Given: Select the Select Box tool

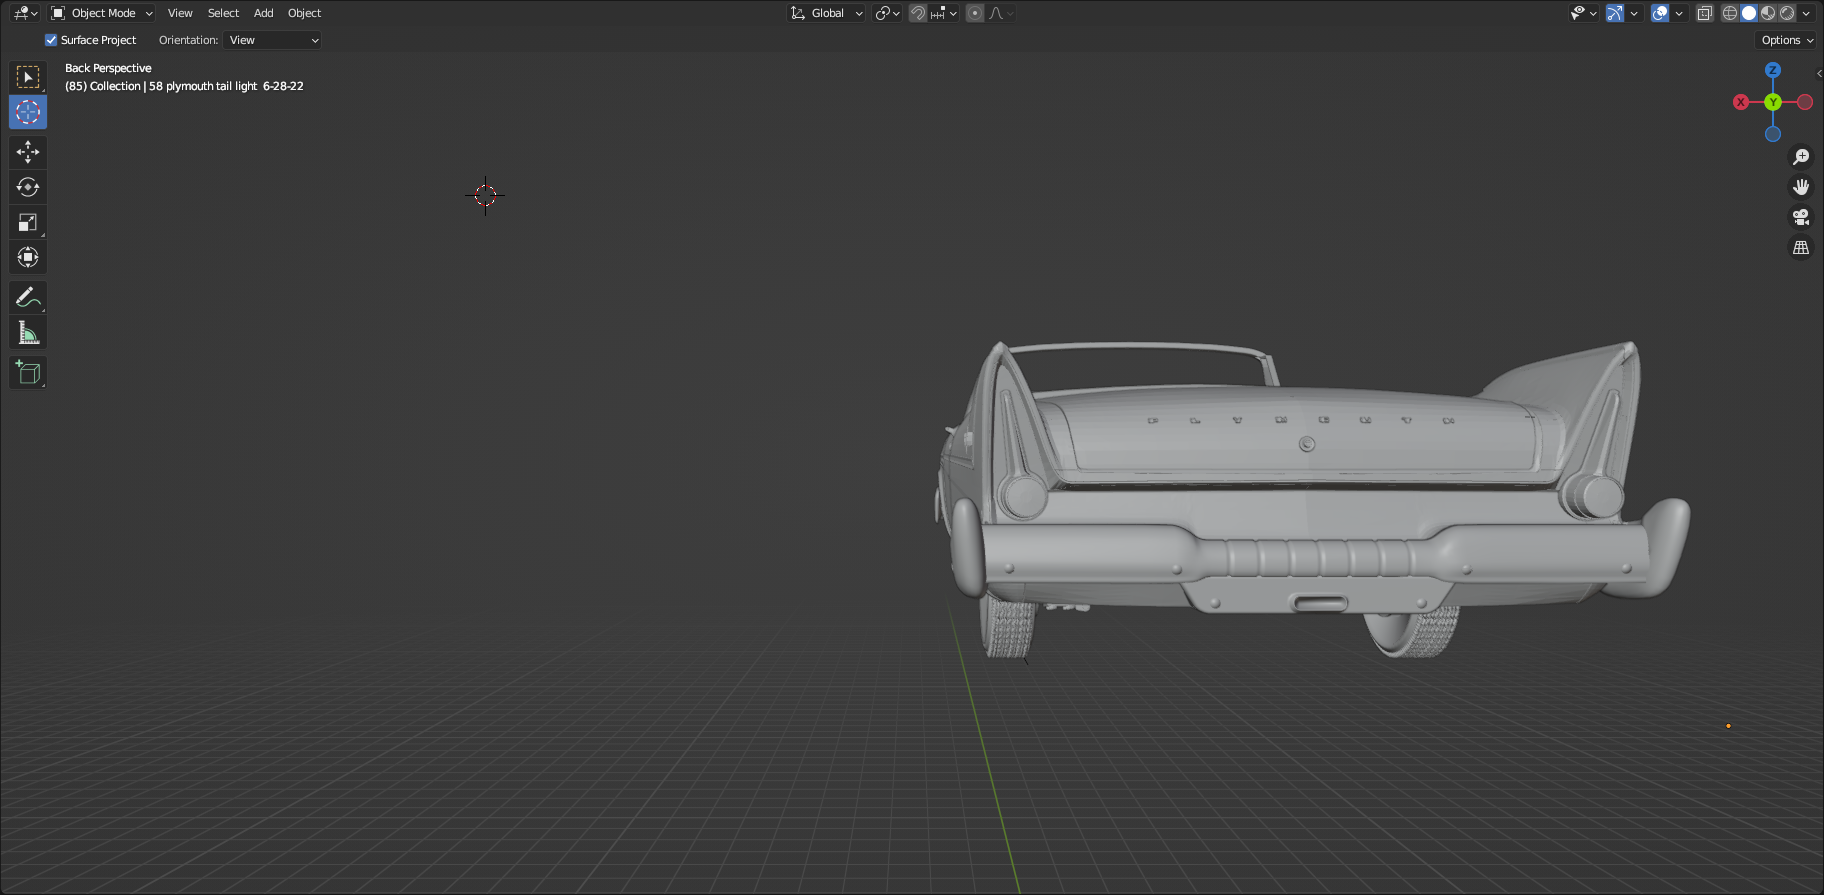Looking at the screenshot, I should coord(28,77).
